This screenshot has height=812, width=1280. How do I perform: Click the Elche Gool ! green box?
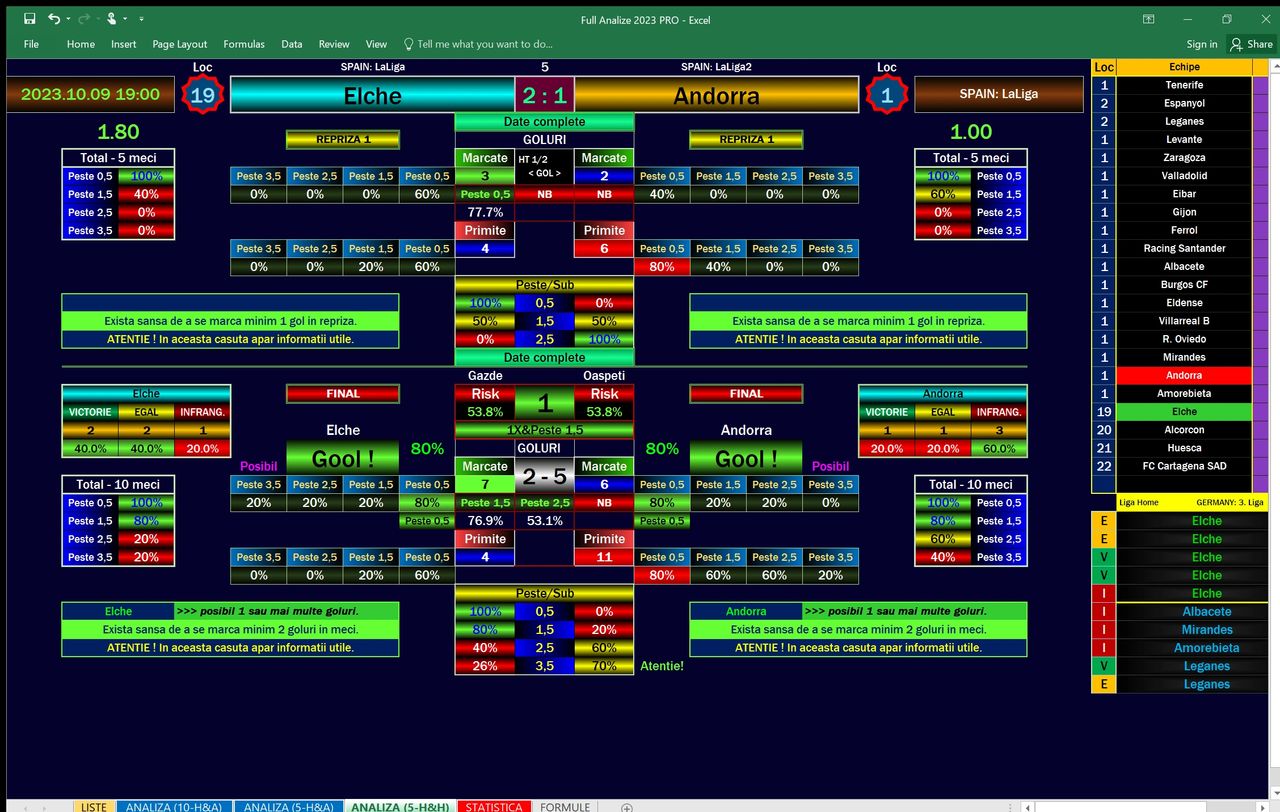coord(343,458)
